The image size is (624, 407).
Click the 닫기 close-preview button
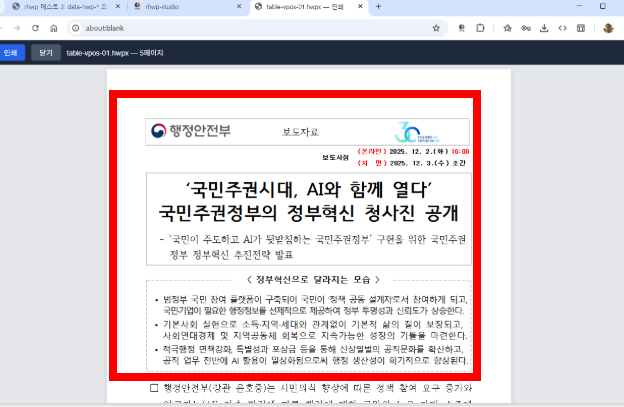[x=46, y=53]
